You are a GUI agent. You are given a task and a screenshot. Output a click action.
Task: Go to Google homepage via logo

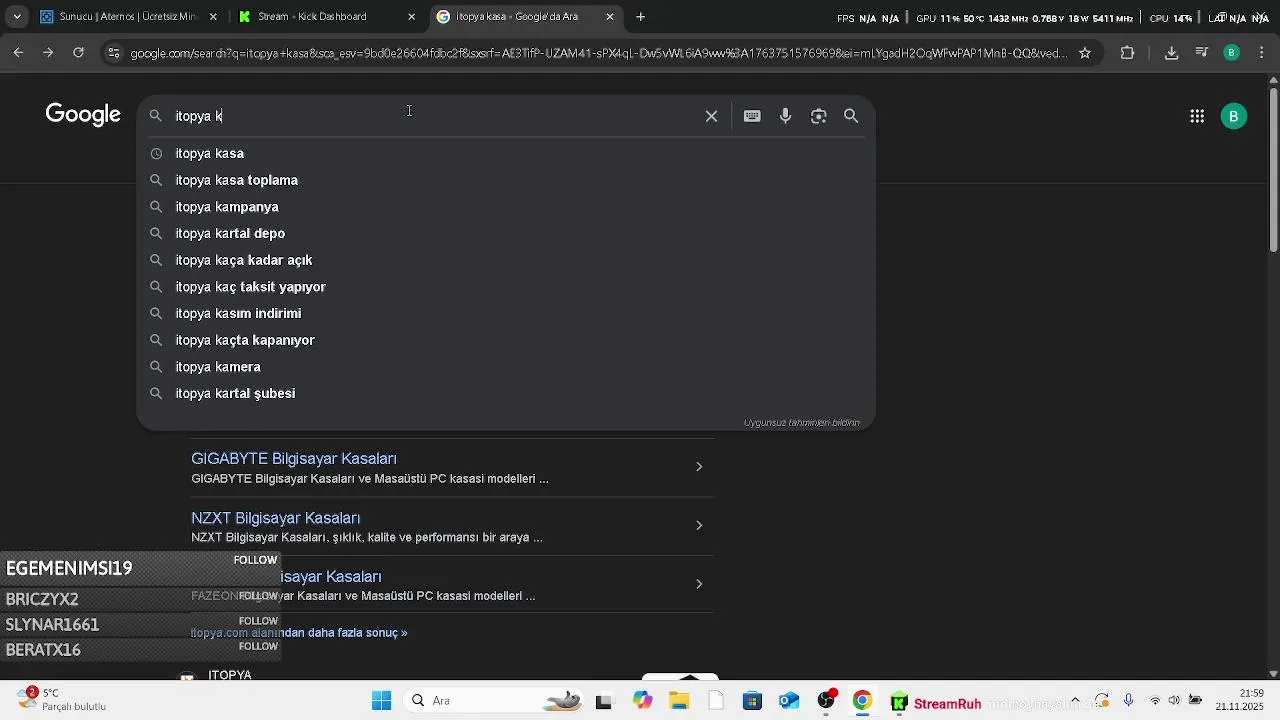83,115
